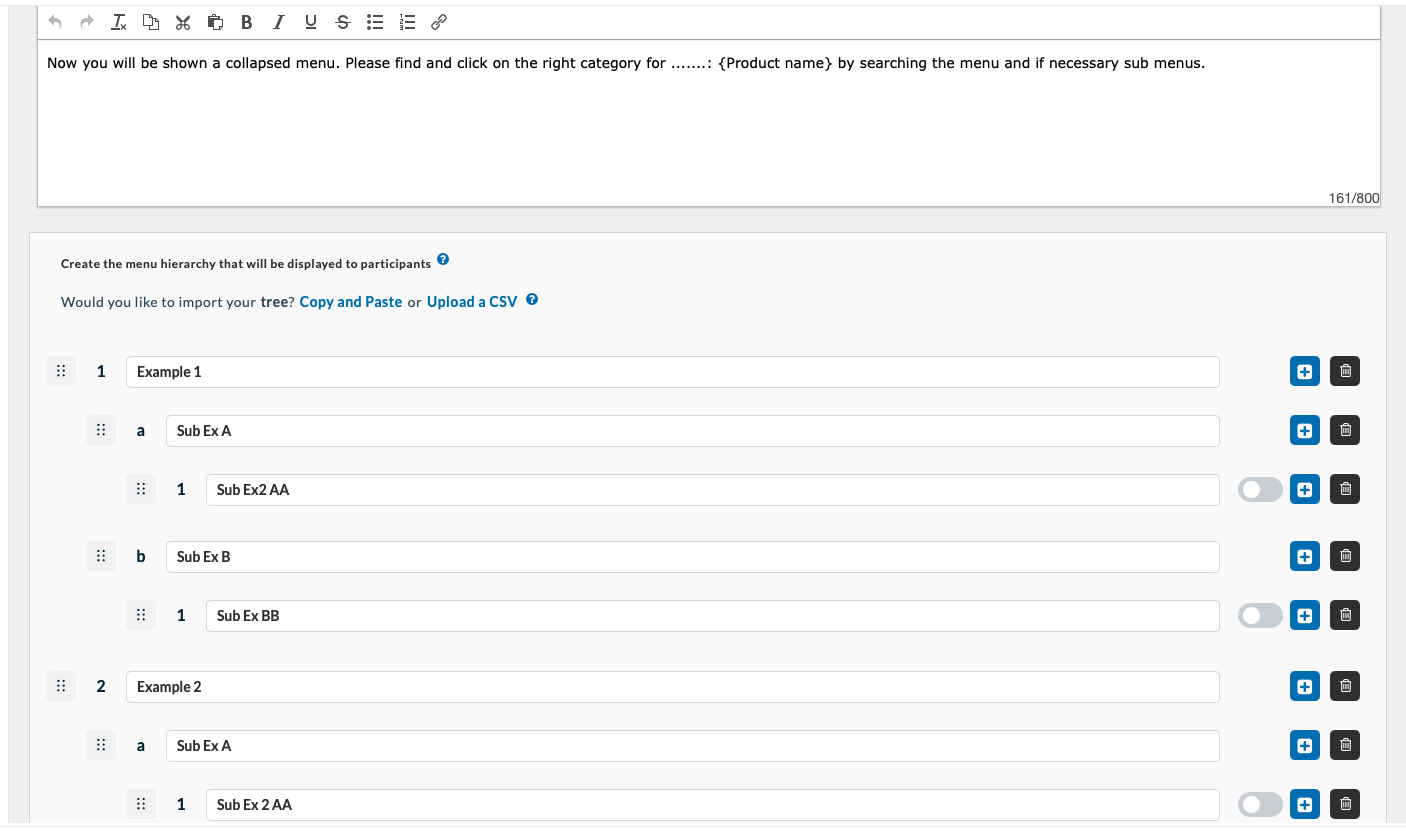This screenshot has width=1406, height=832.
Task: Toggle the switch on Sub Ex2 AA row
Action: click(x=1259, y=490)
